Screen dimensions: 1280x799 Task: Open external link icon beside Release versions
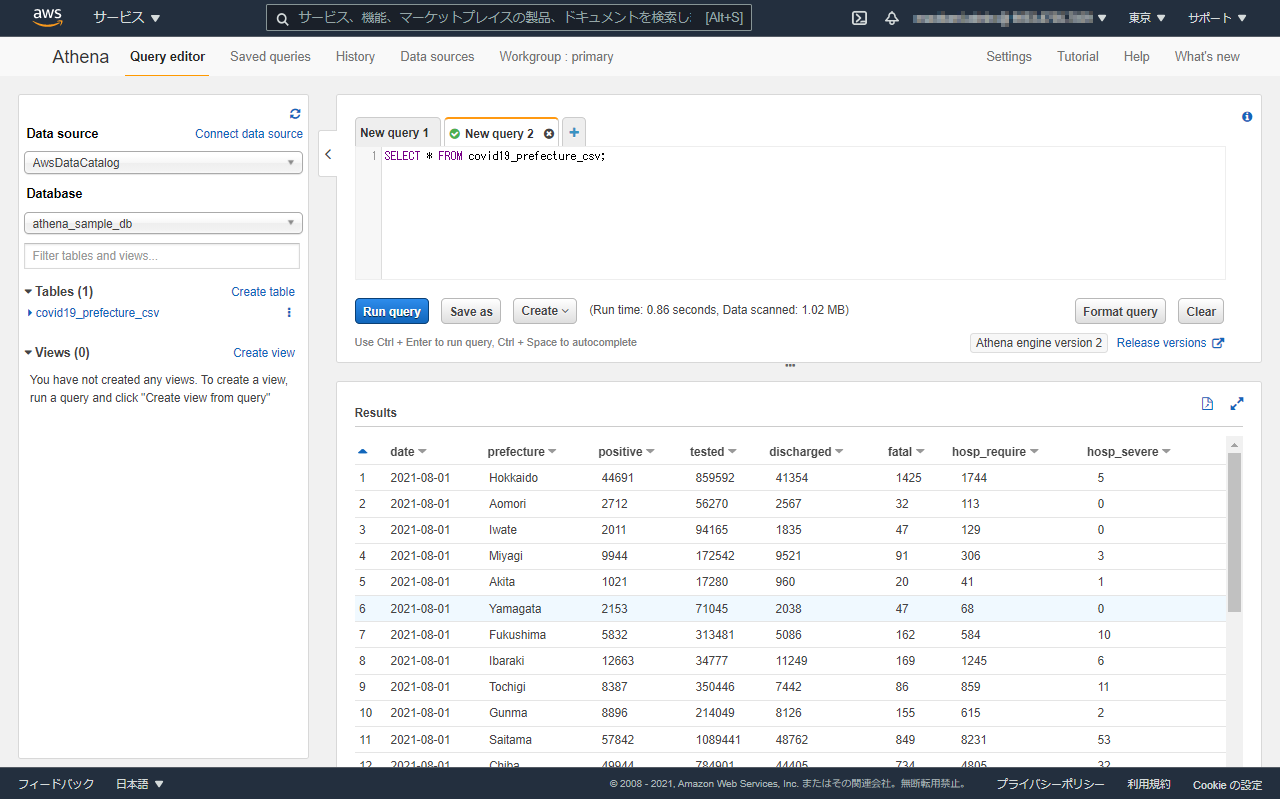click(1218, 343)
